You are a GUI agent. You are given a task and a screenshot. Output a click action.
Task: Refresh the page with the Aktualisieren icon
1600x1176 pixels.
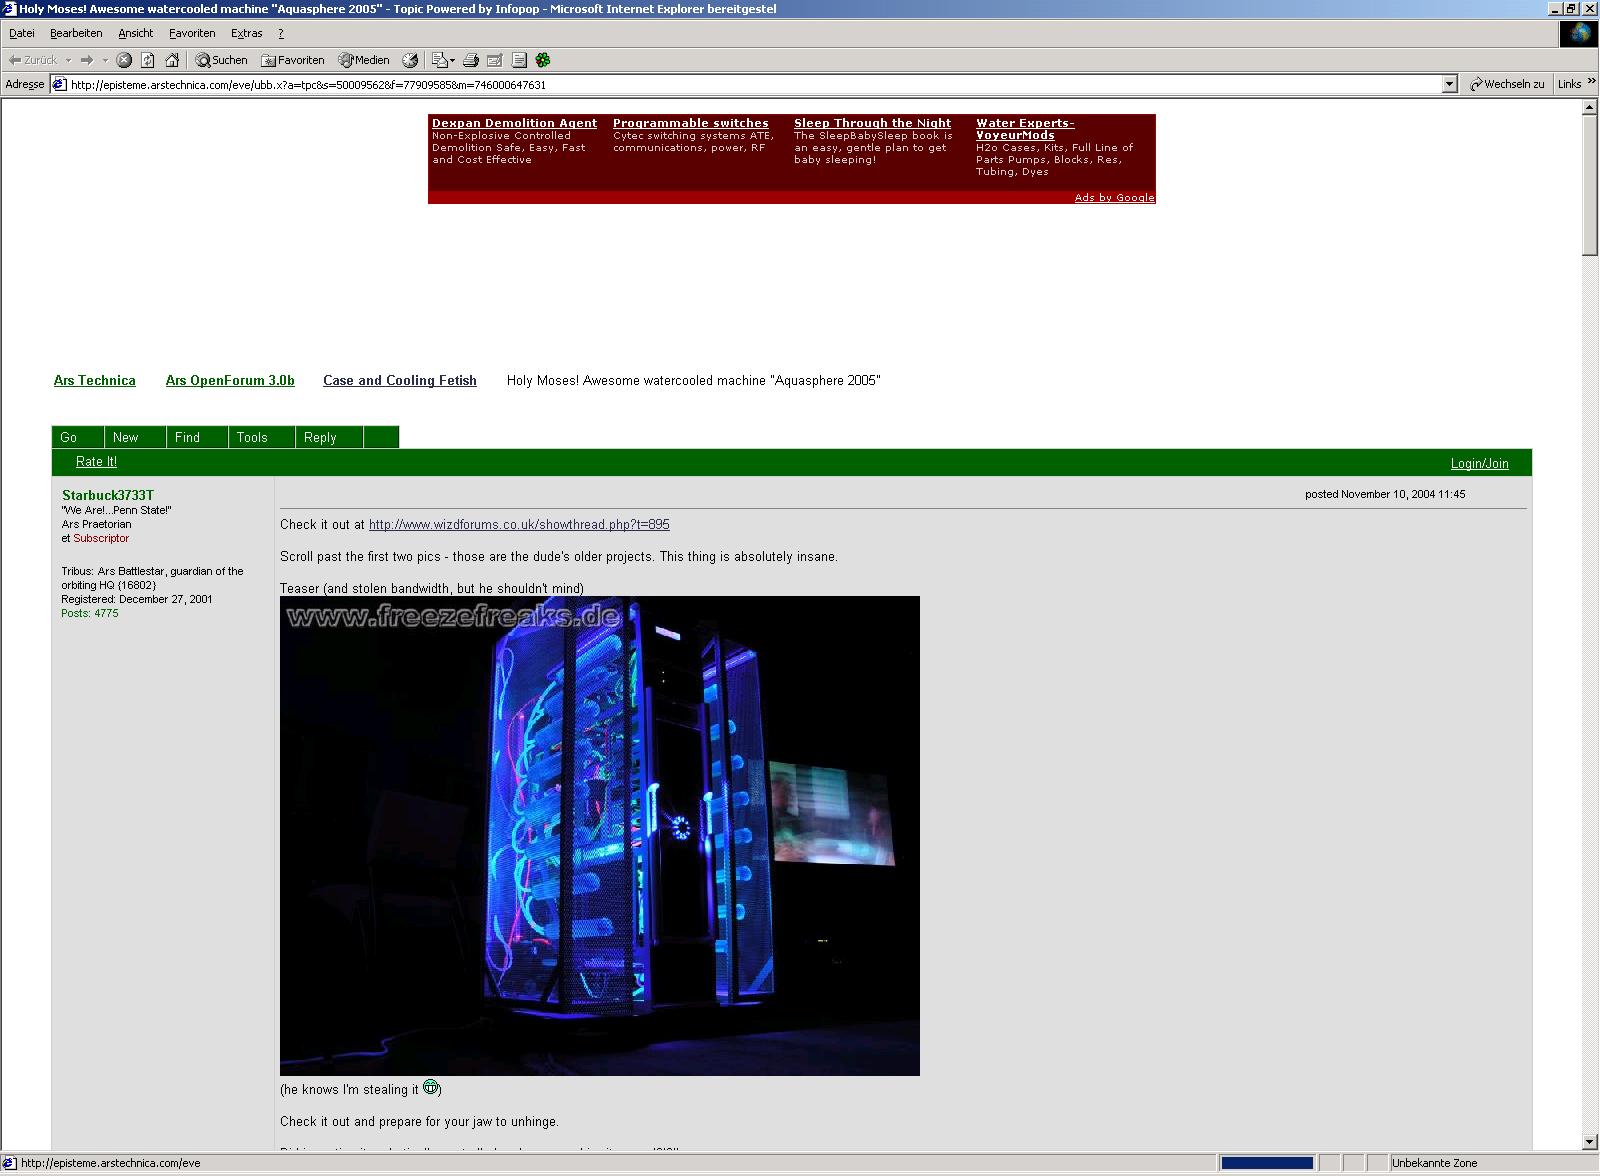tap(148, 60)
